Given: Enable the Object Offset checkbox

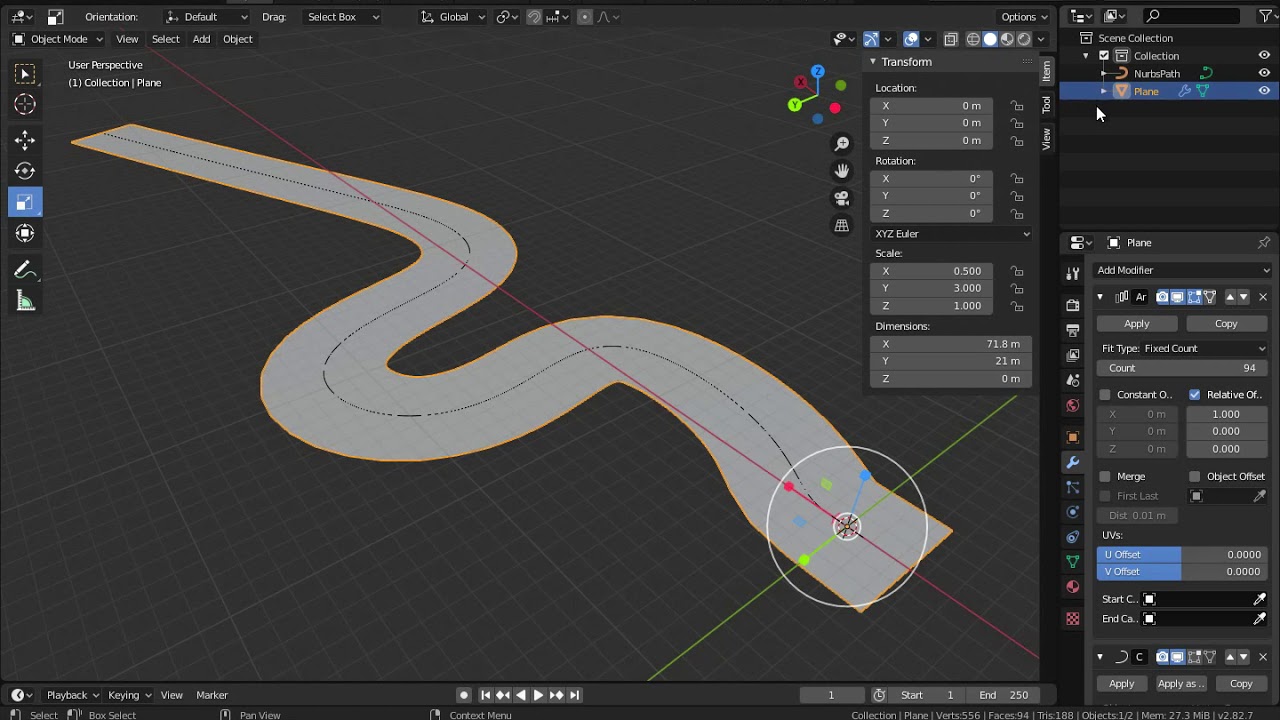Looking at the screenshot, I should click(1195, 477).
